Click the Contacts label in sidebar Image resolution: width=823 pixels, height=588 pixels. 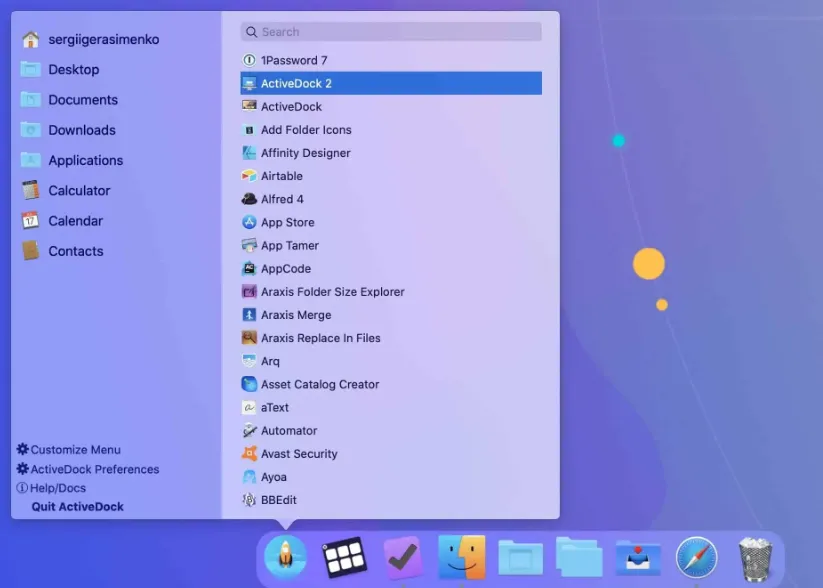(76, 251)
